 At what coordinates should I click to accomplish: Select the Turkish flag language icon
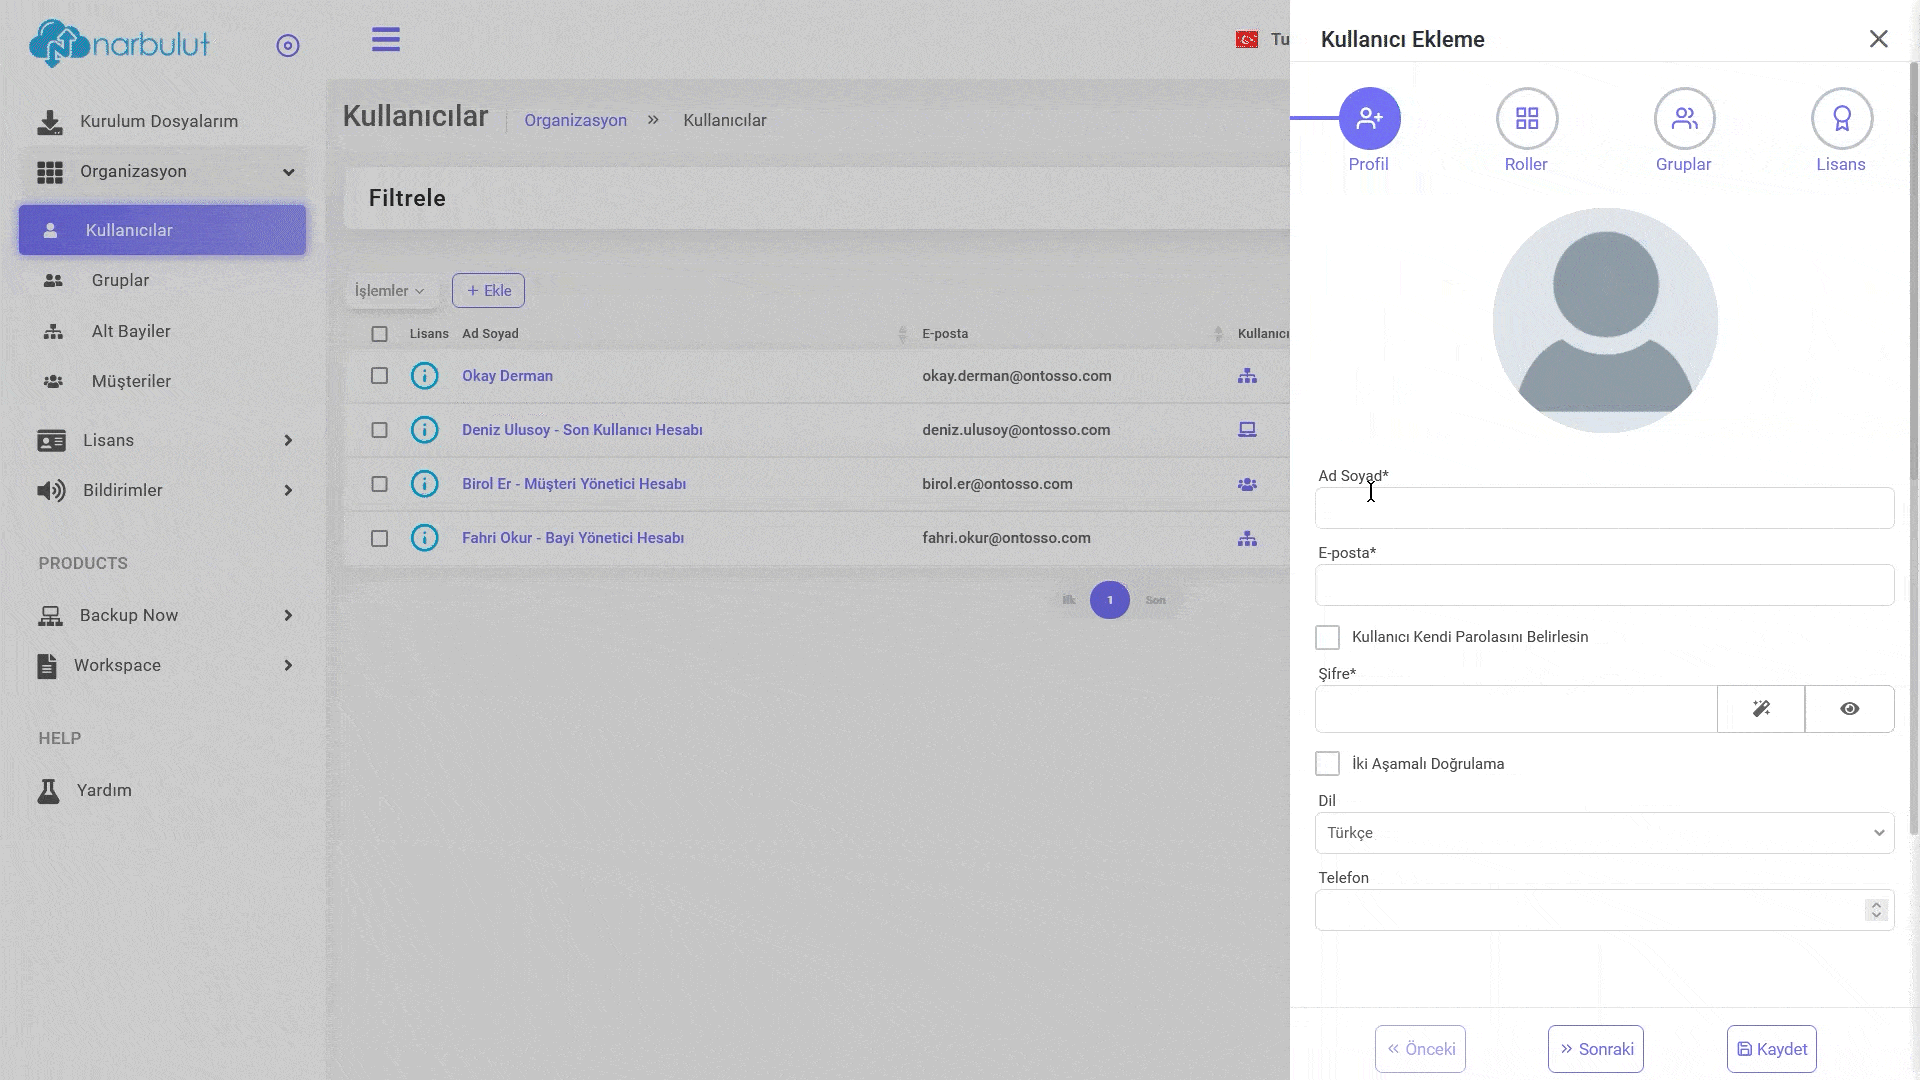click(x=1247, y=40)
